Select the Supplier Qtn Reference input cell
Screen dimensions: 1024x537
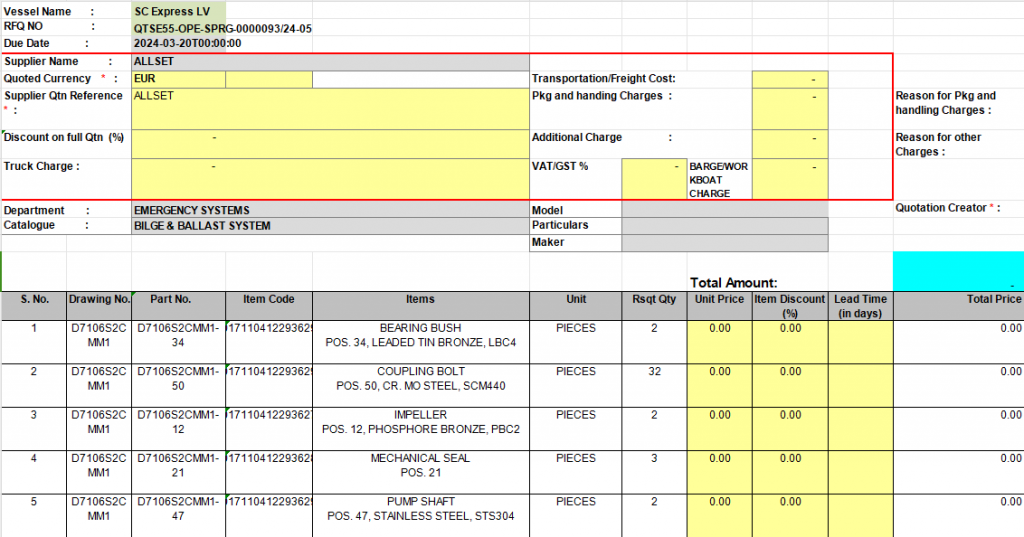pos(329,109)
